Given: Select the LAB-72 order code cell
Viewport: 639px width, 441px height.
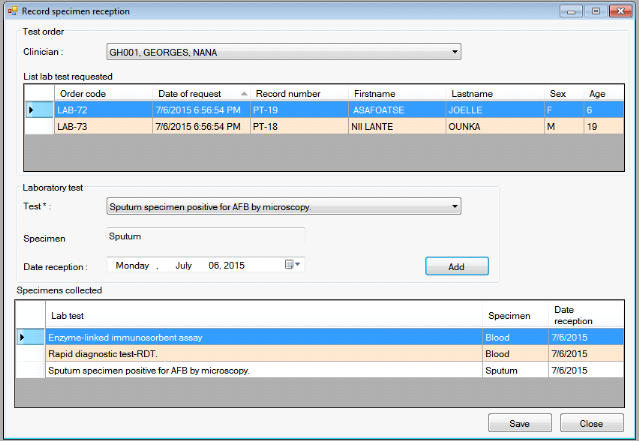Looking at the screenshot, I should coord(104,110).
